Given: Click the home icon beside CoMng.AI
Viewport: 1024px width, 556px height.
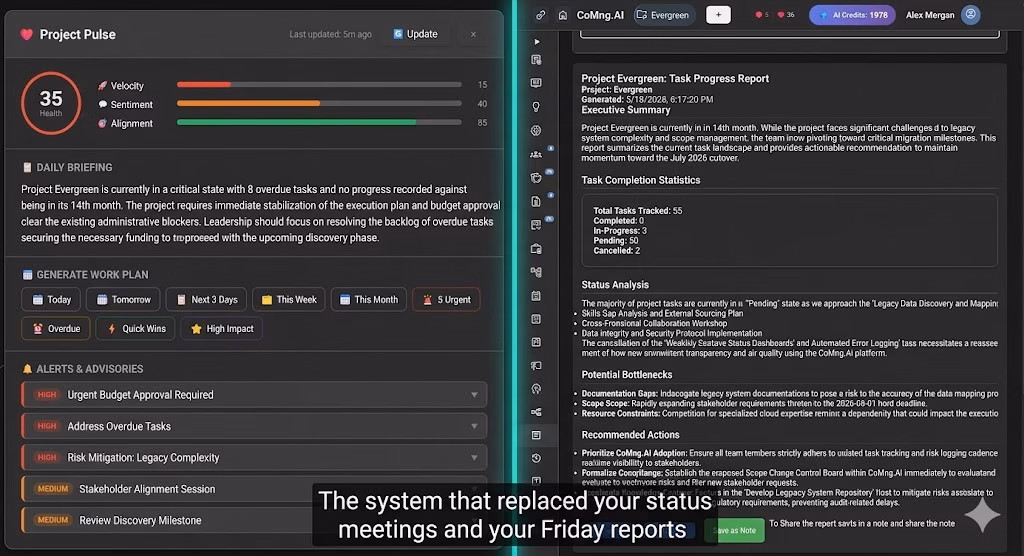Looking at the screenshot, I should (x=562, y=14).
